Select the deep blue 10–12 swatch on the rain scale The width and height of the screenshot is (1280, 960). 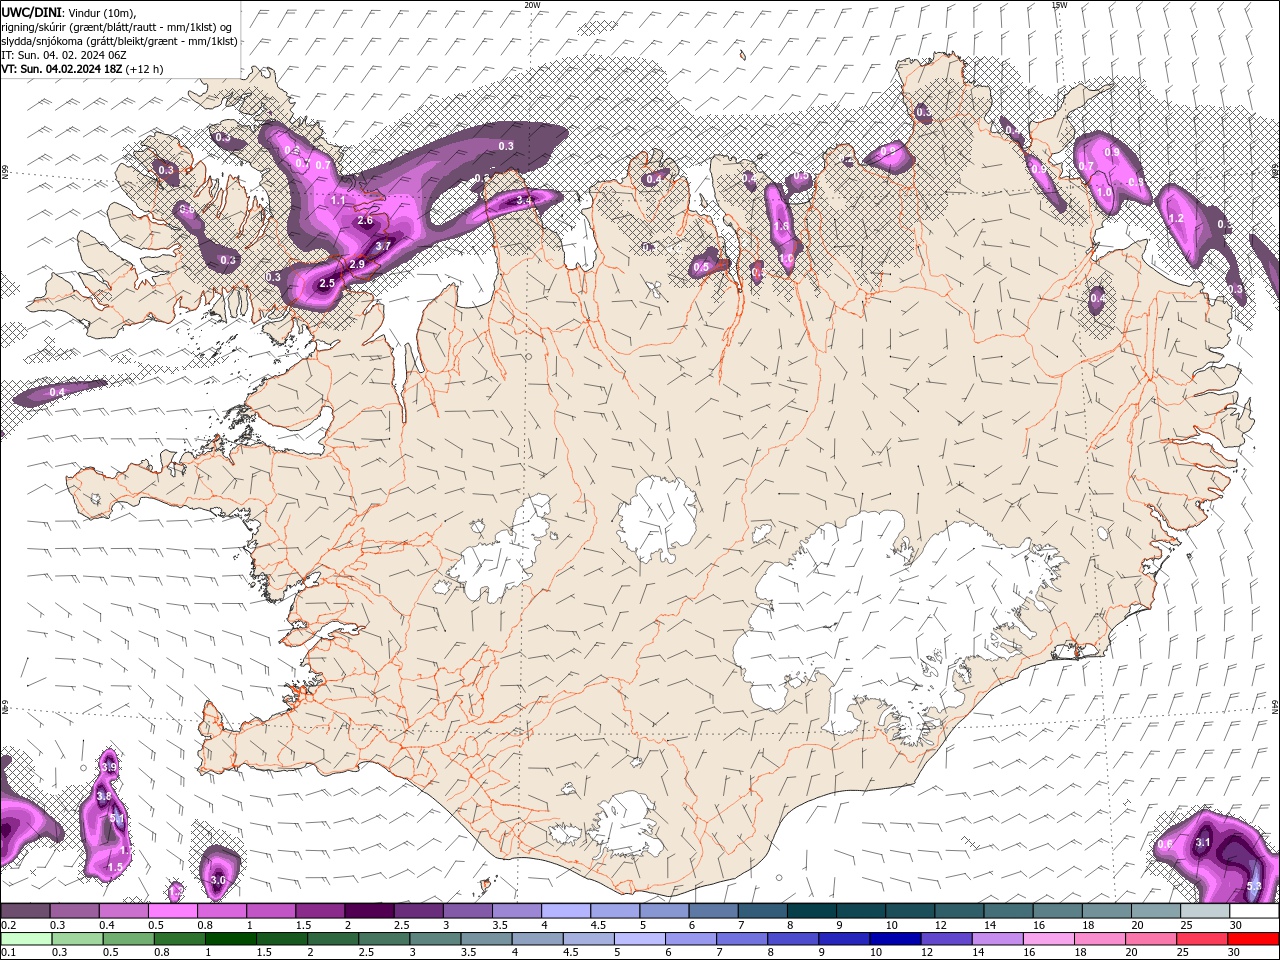[895, 939]
